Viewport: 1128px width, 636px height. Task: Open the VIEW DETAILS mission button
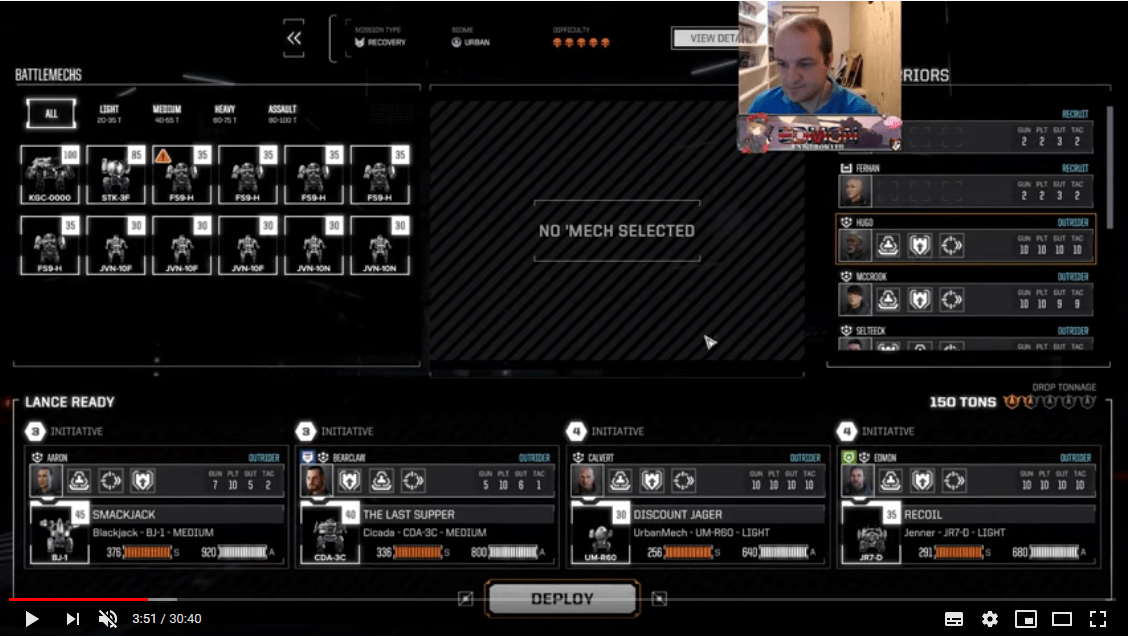(x=706, y=38)
